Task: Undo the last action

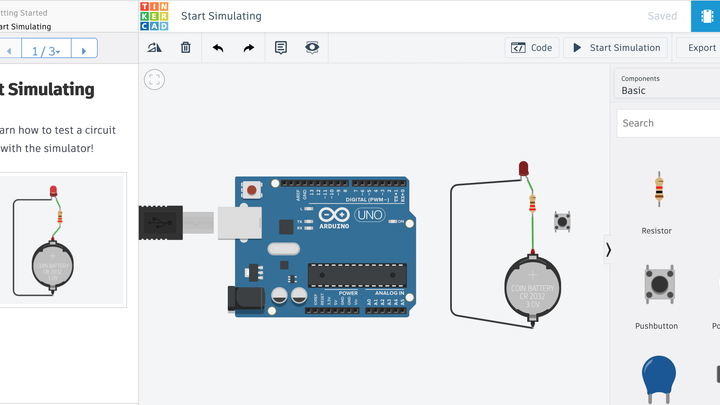Action: [x=218, y=48]
